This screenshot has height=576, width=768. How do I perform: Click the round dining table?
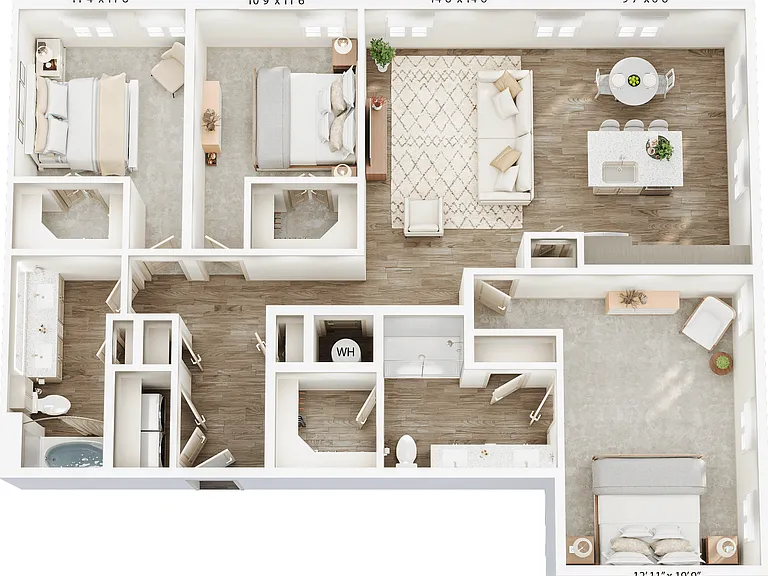coord(634,80)
